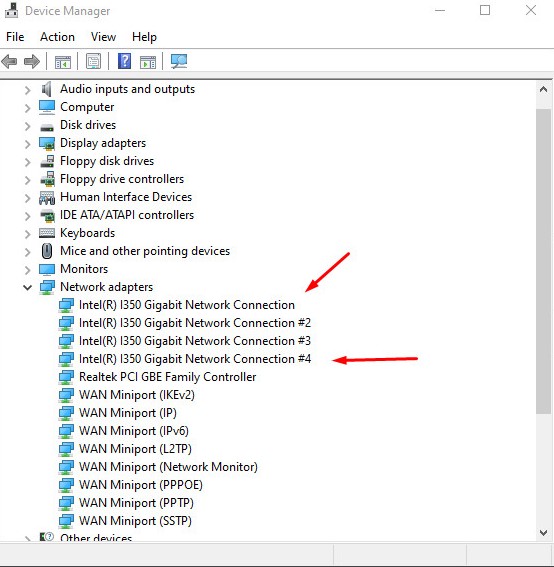Image resolution: width=554 pixels, height=567 pixels.
Task: Click the WAN Miniport (SSTP) adapter icon
Action: [x=66, y=521]
